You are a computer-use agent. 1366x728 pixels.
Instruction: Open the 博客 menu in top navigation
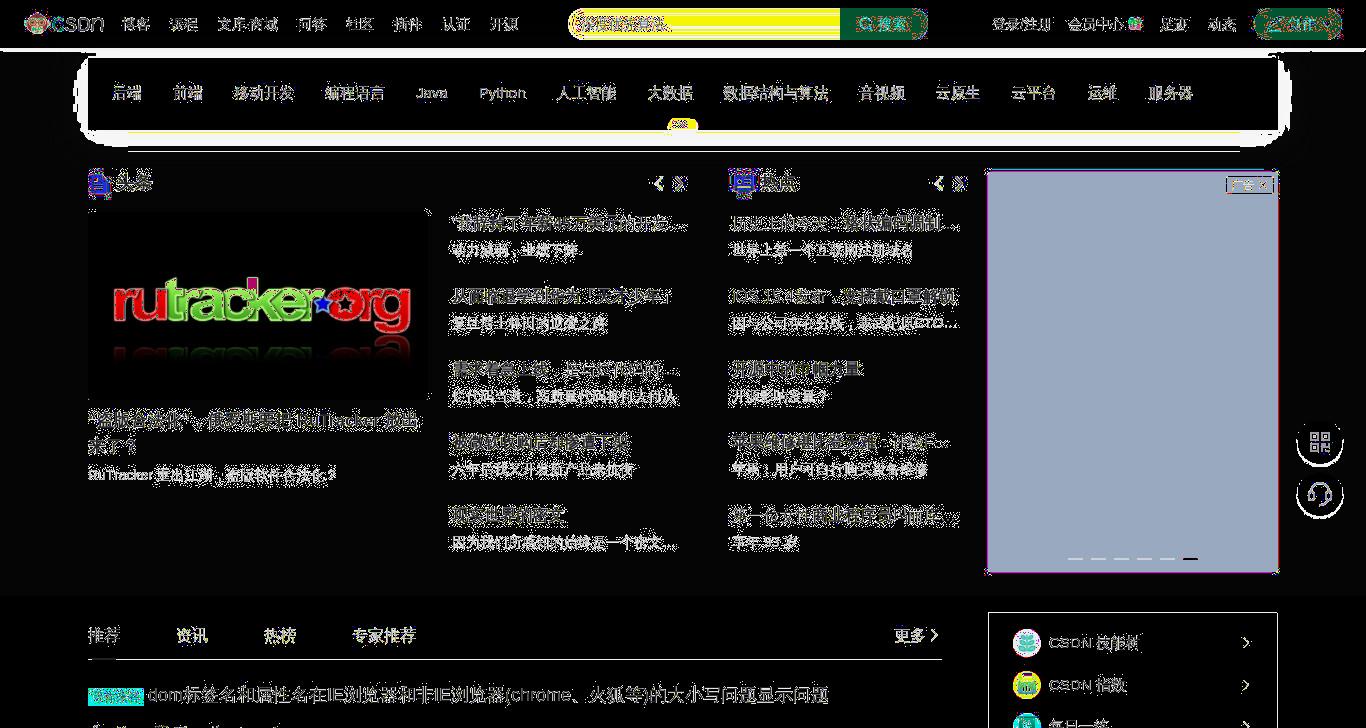[x=136, y=24]
